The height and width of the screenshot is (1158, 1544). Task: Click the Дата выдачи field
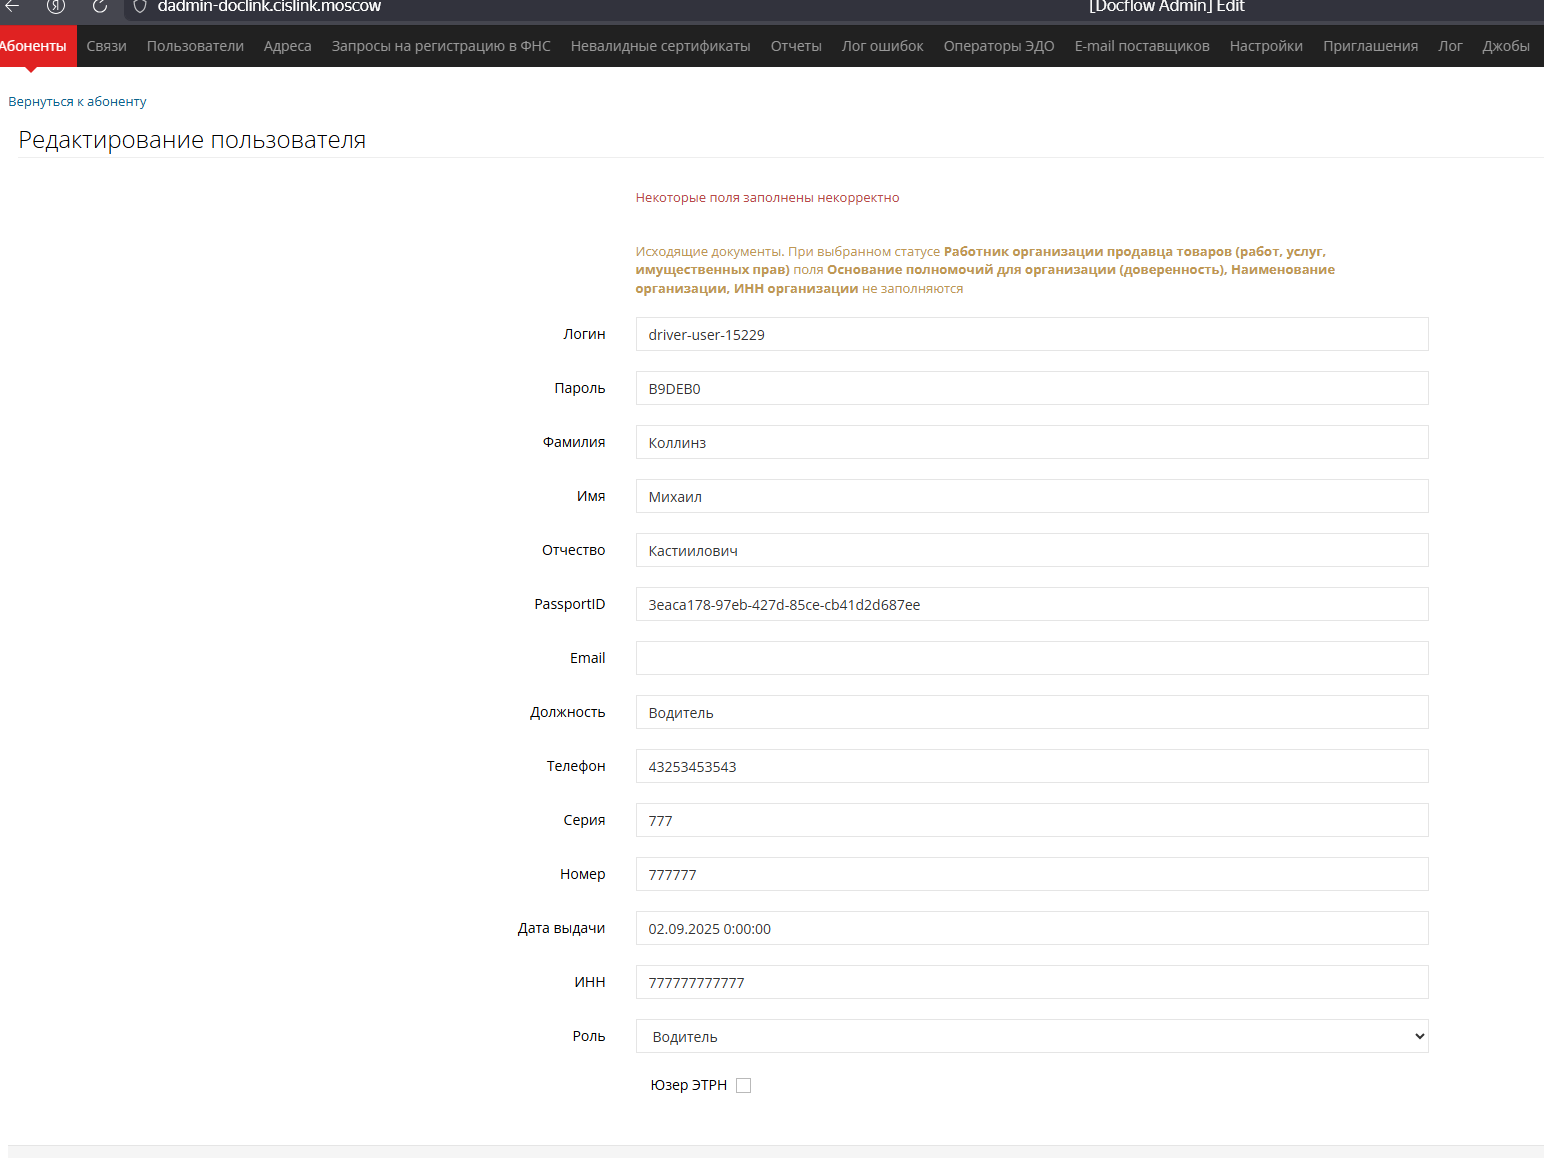(1032, 928)
